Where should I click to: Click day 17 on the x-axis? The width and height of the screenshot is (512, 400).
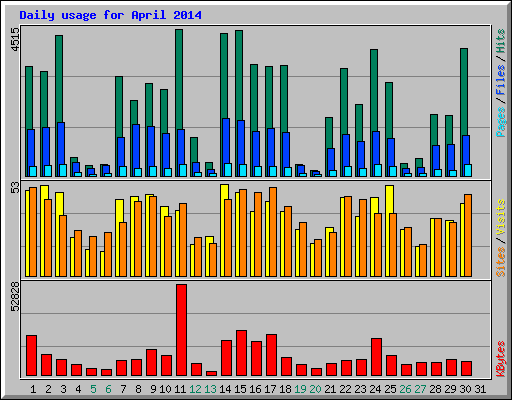point(270,389)
